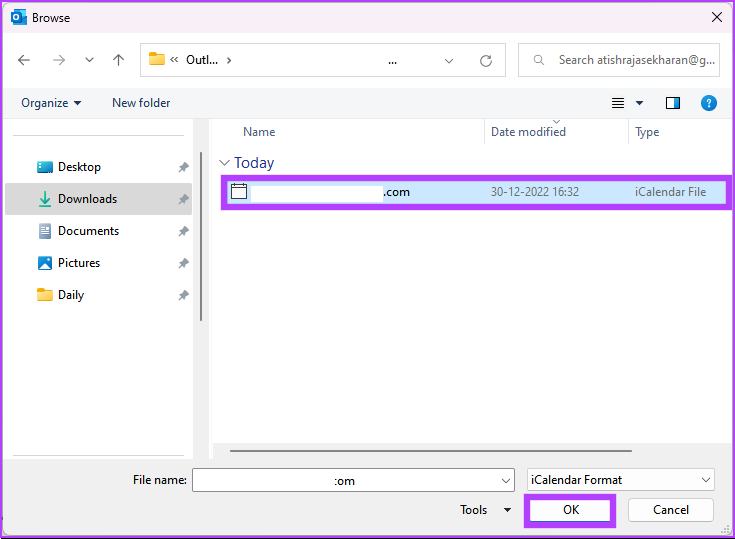Image resolution: width=735 pixels, height=539 pixels.
Task: Create a New folder
Action: tap(141, 103)
